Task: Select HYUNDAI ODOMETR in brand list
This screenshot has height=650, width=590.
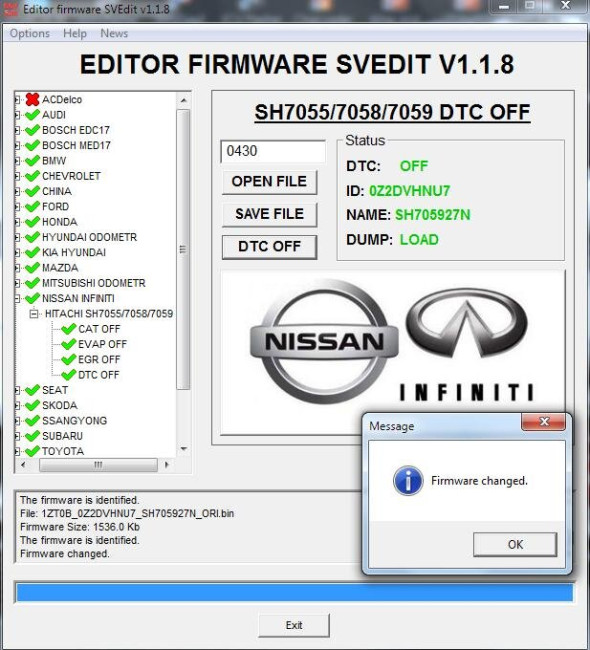Action: 90,237
